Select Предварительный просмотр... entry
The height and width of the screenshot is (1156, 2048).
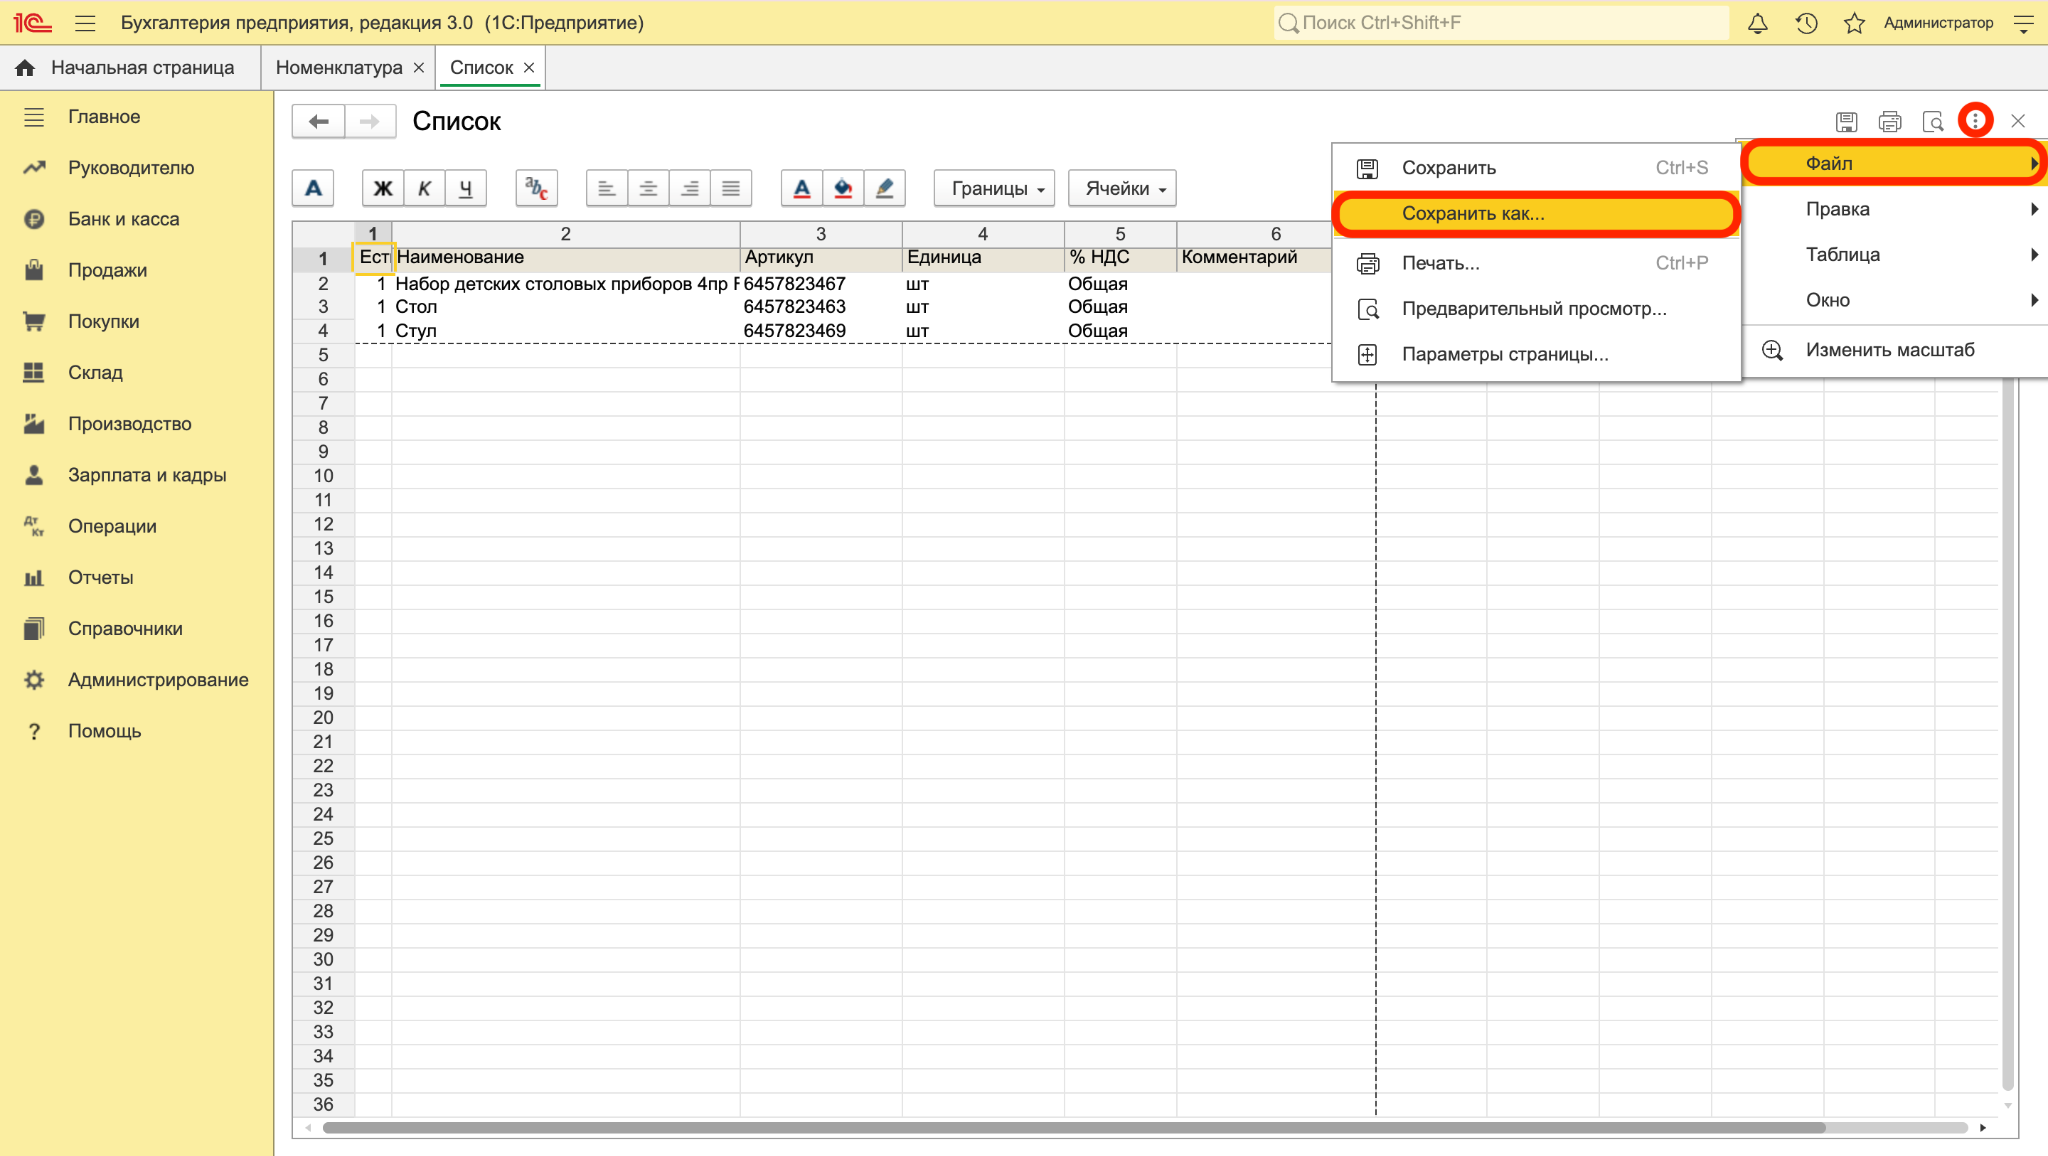coord(1536,309)
